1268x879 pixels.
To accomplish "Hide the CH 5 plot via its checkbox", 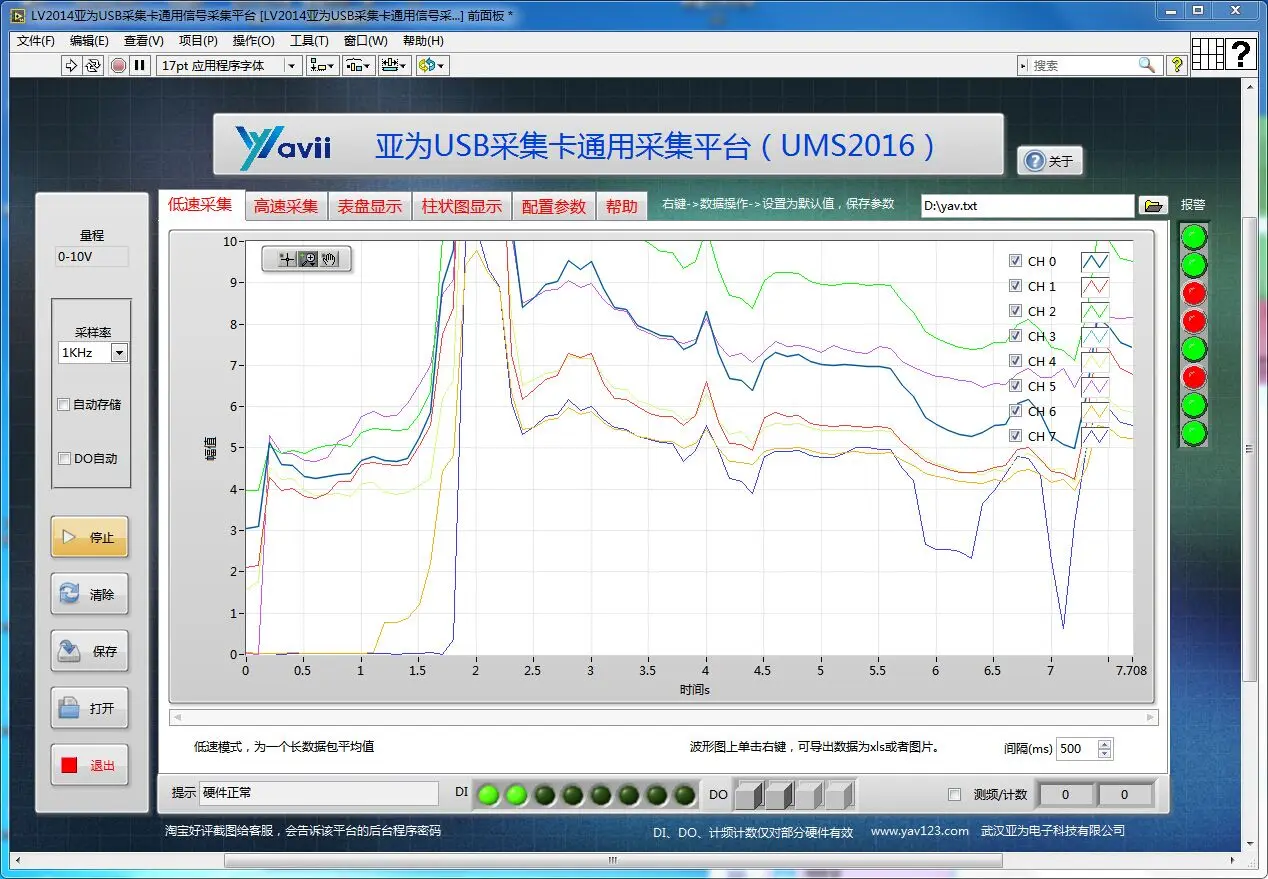I will pyautogui.click(x=1015, y=386).
